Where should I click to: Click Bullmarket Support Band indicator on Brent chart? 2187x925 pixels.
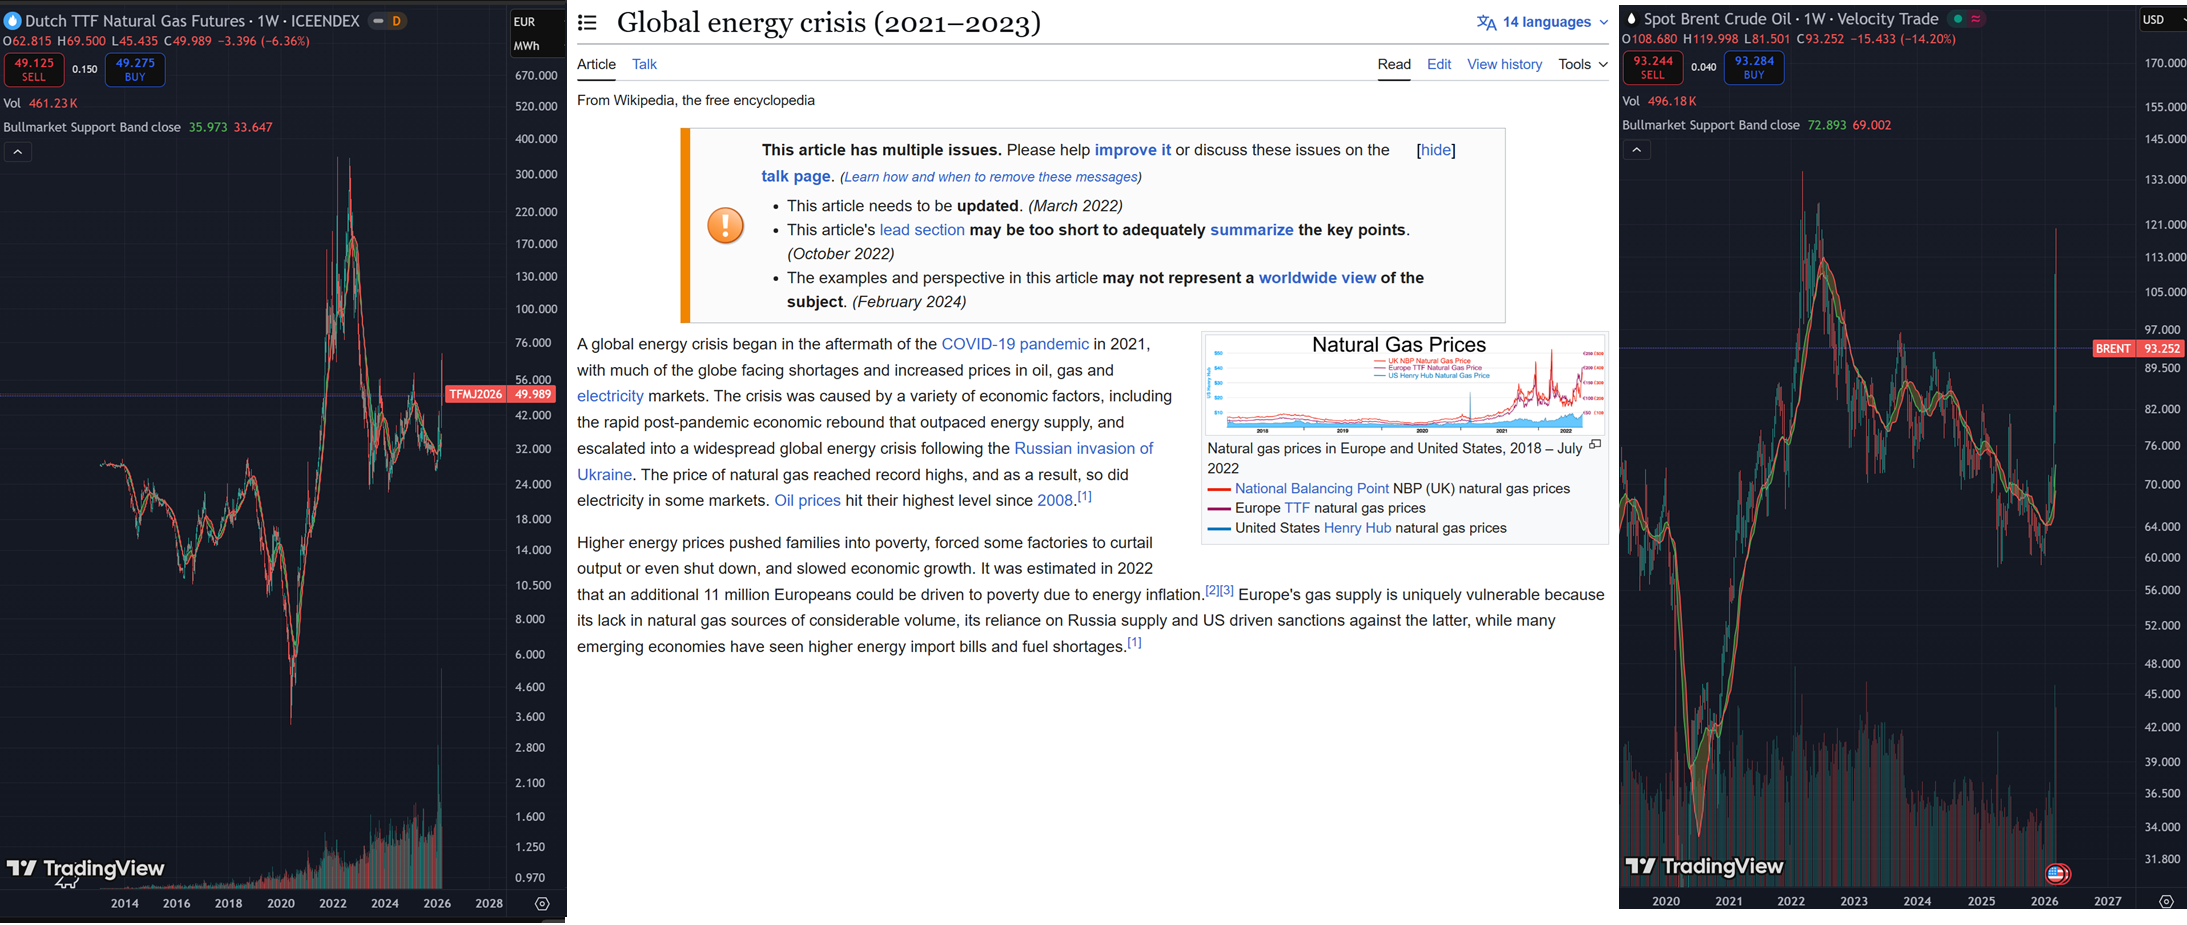(x=1711, y=125)
